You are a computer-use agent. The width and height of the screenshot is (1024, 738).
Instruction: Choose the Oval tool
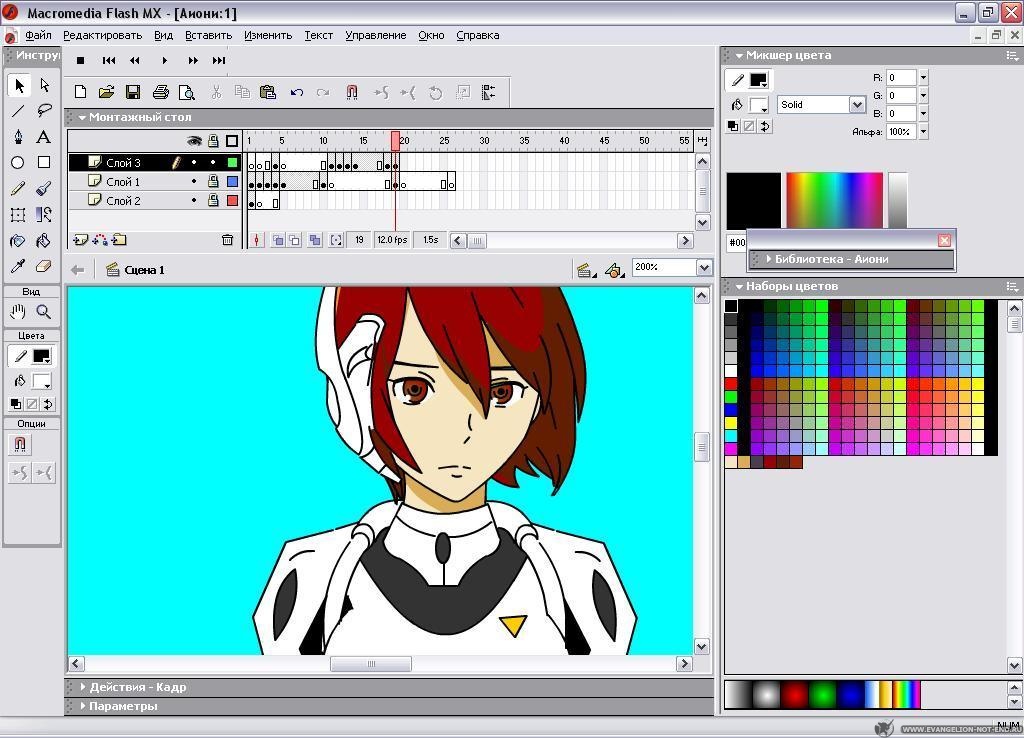coord(18,162)
